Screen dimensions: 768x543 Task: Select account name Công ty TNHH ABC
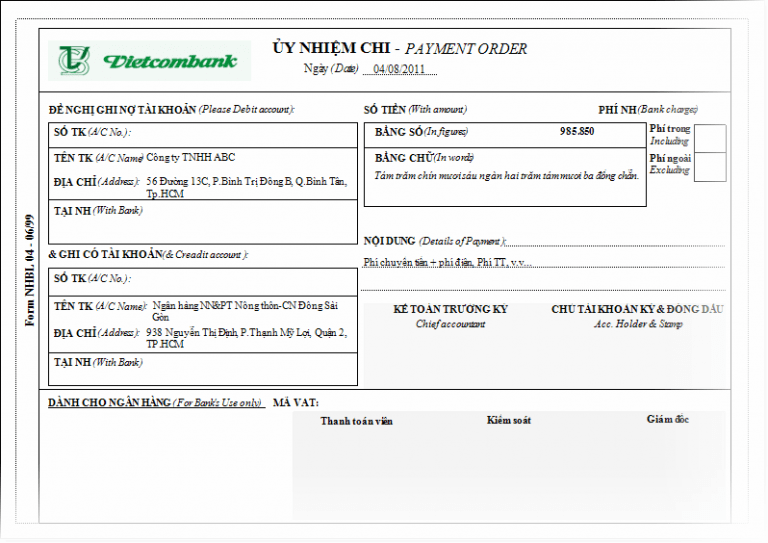tap(191, 157)
